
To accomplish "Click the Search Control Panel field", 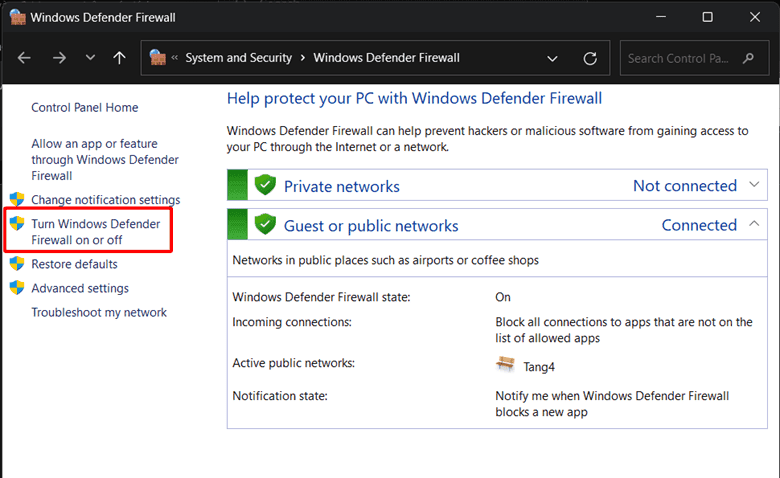I will coord(694,58).
